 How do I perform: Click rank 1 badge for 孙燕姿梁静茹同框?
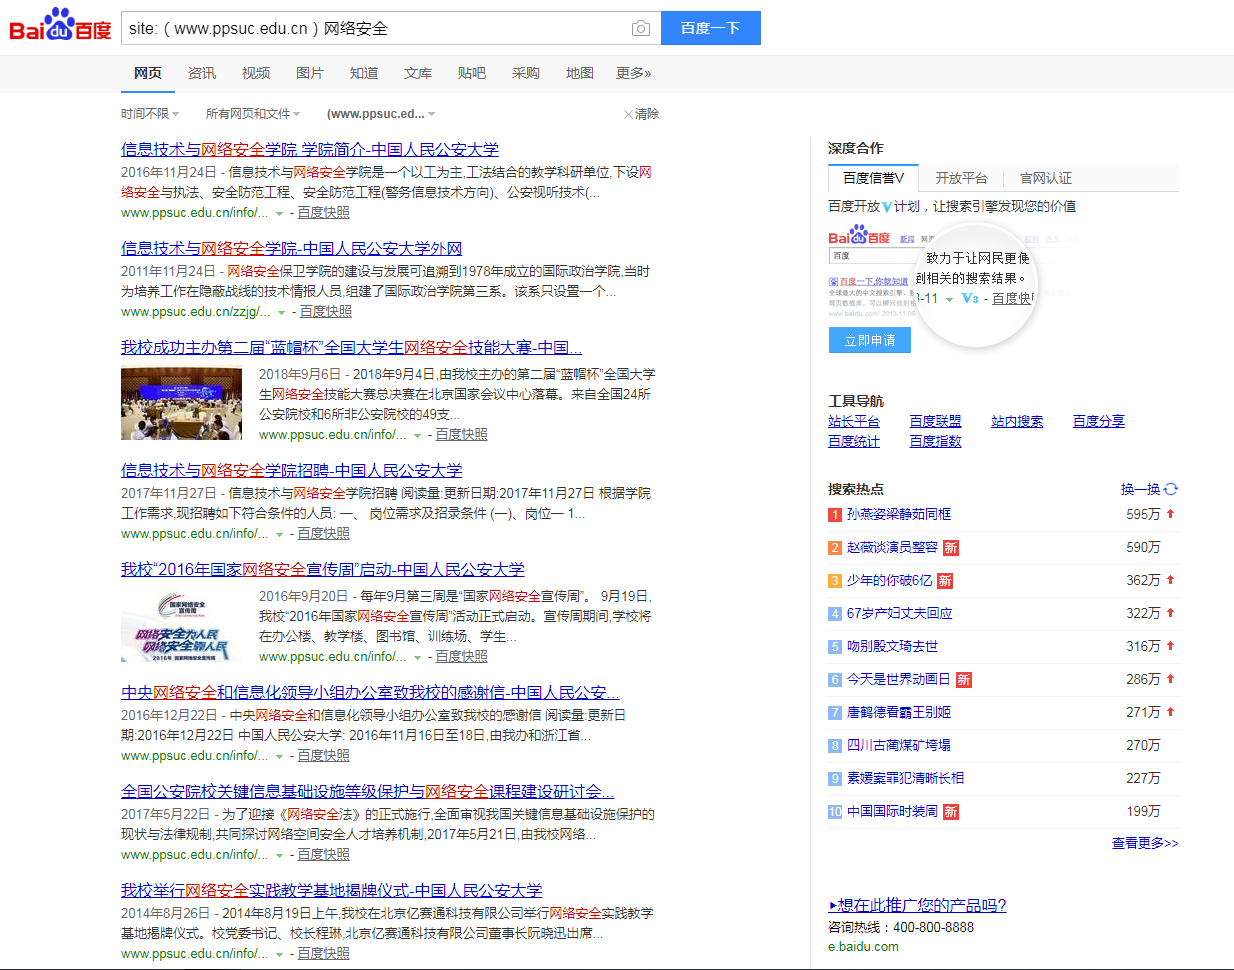click(x=835, y=515)
